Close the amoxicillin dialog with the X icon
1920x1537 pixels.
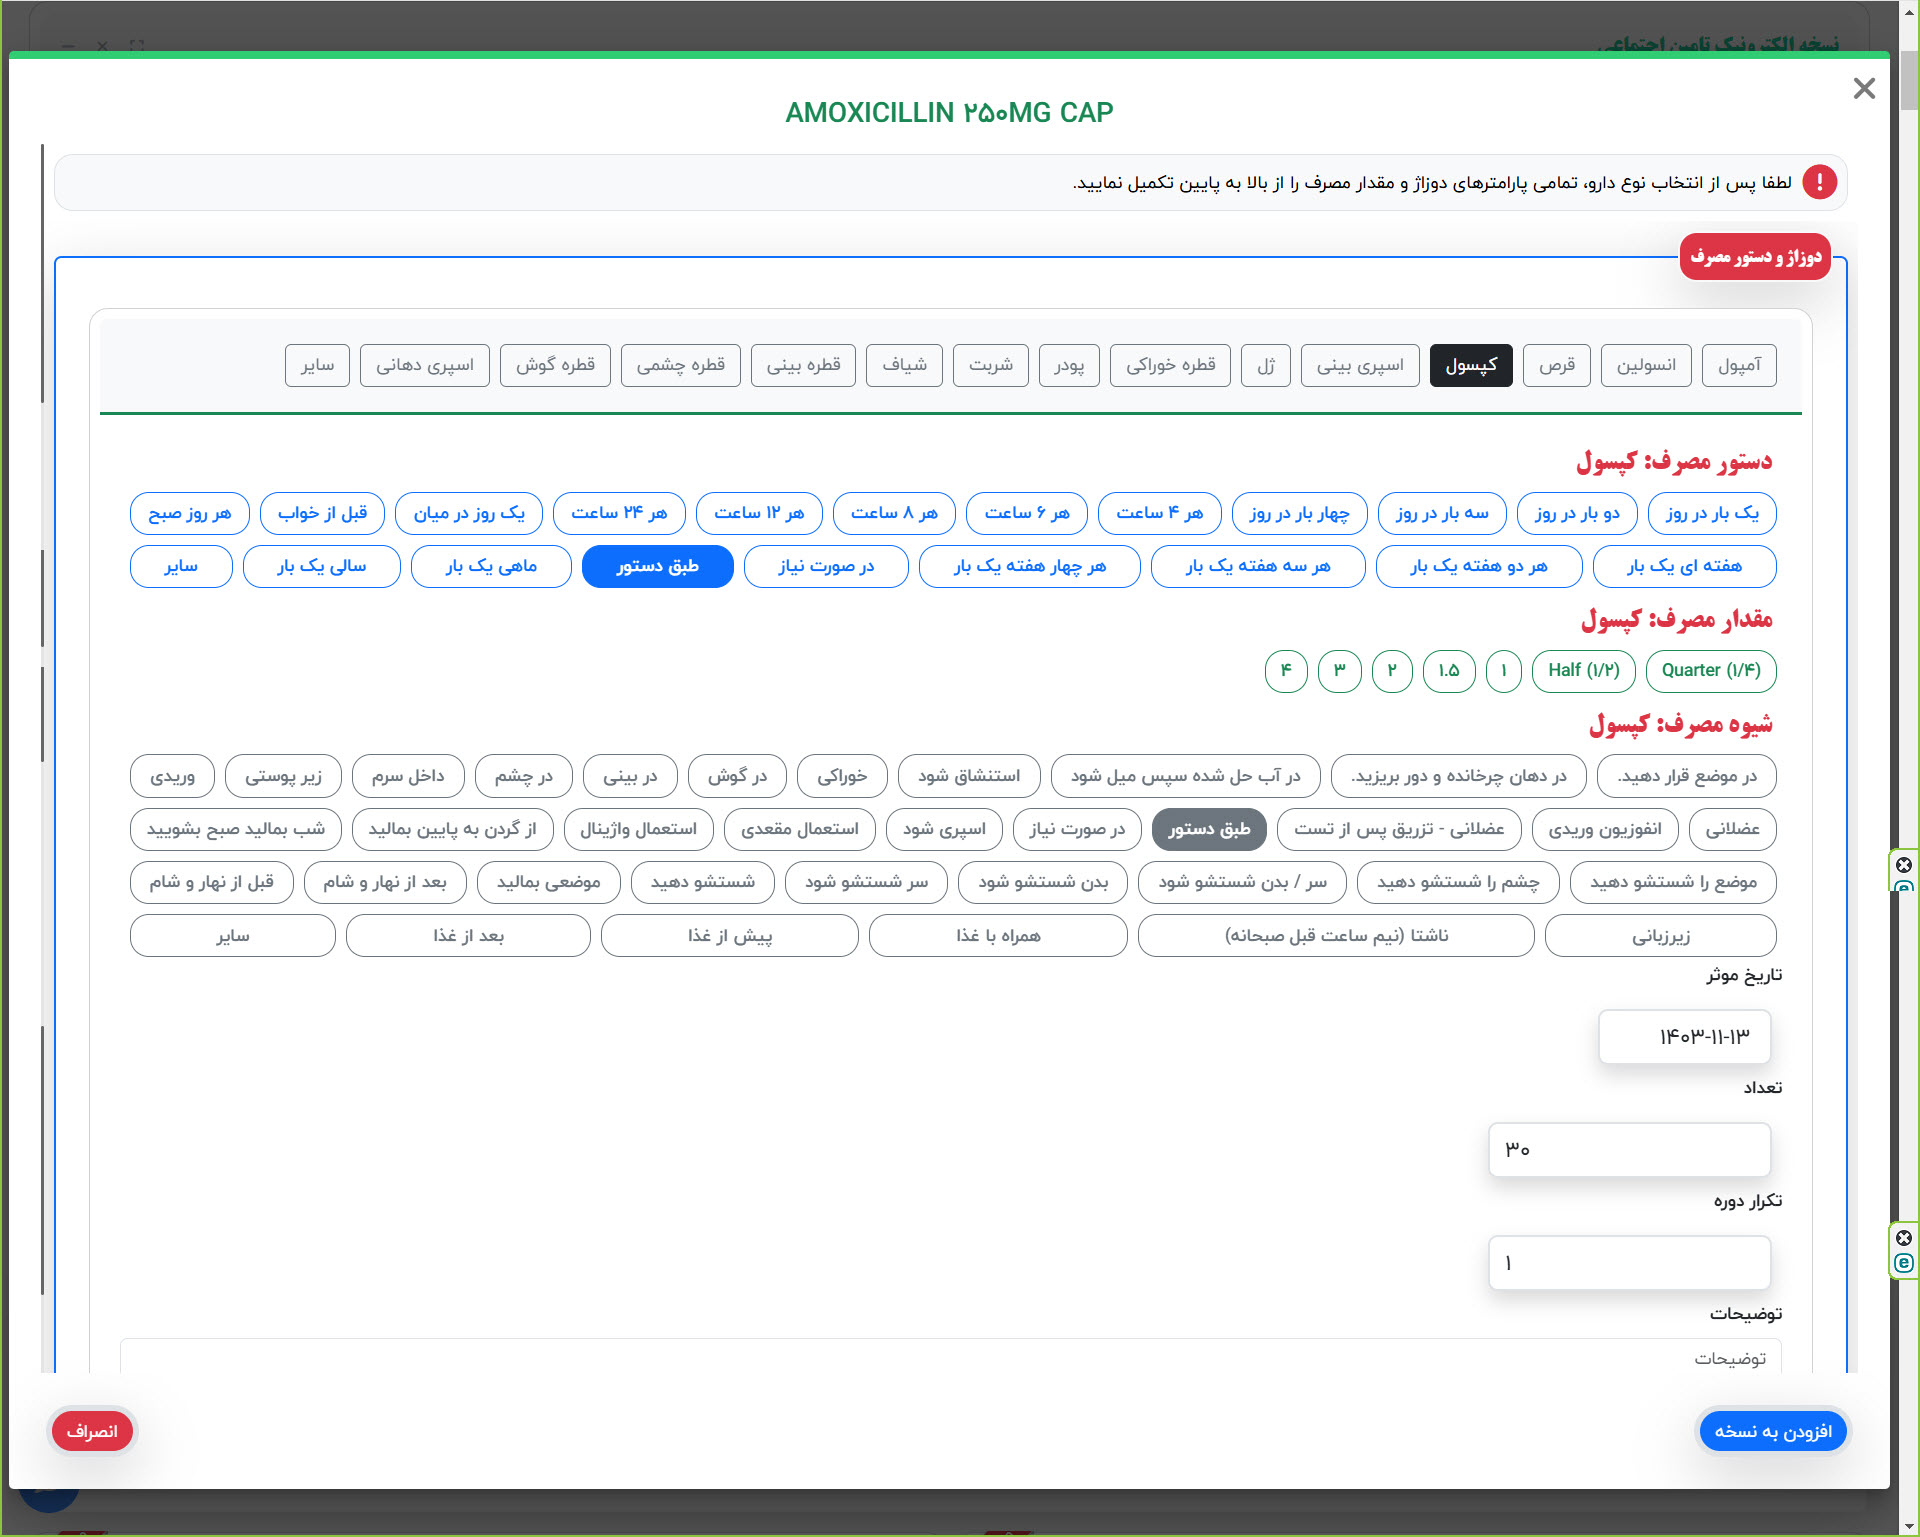1863,88
